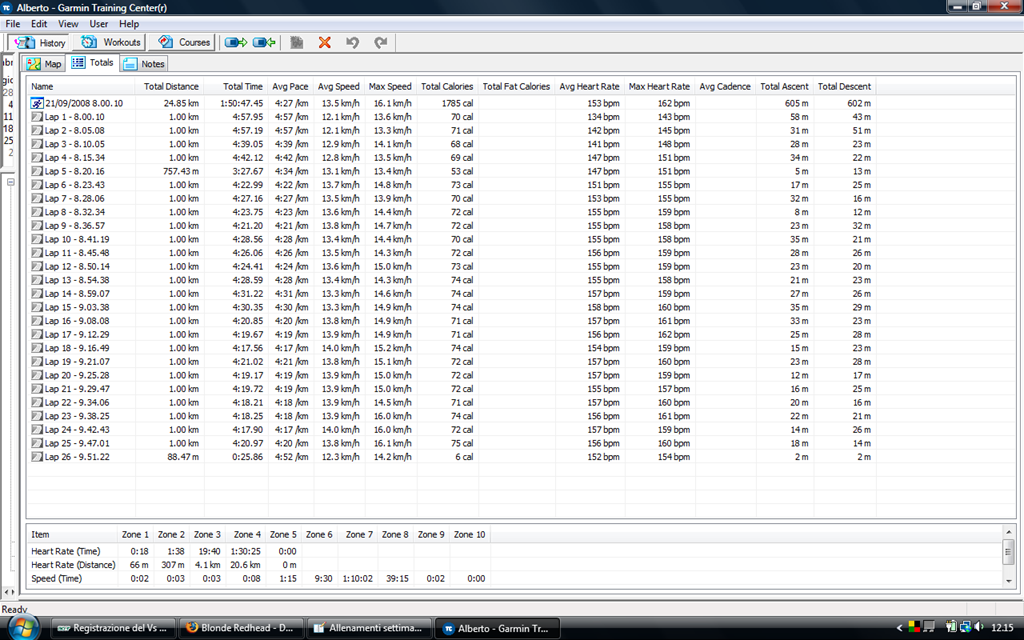Screen dimensions: 1024x640
Task: Open the Windows Start orb
Action: pos(23,627)
